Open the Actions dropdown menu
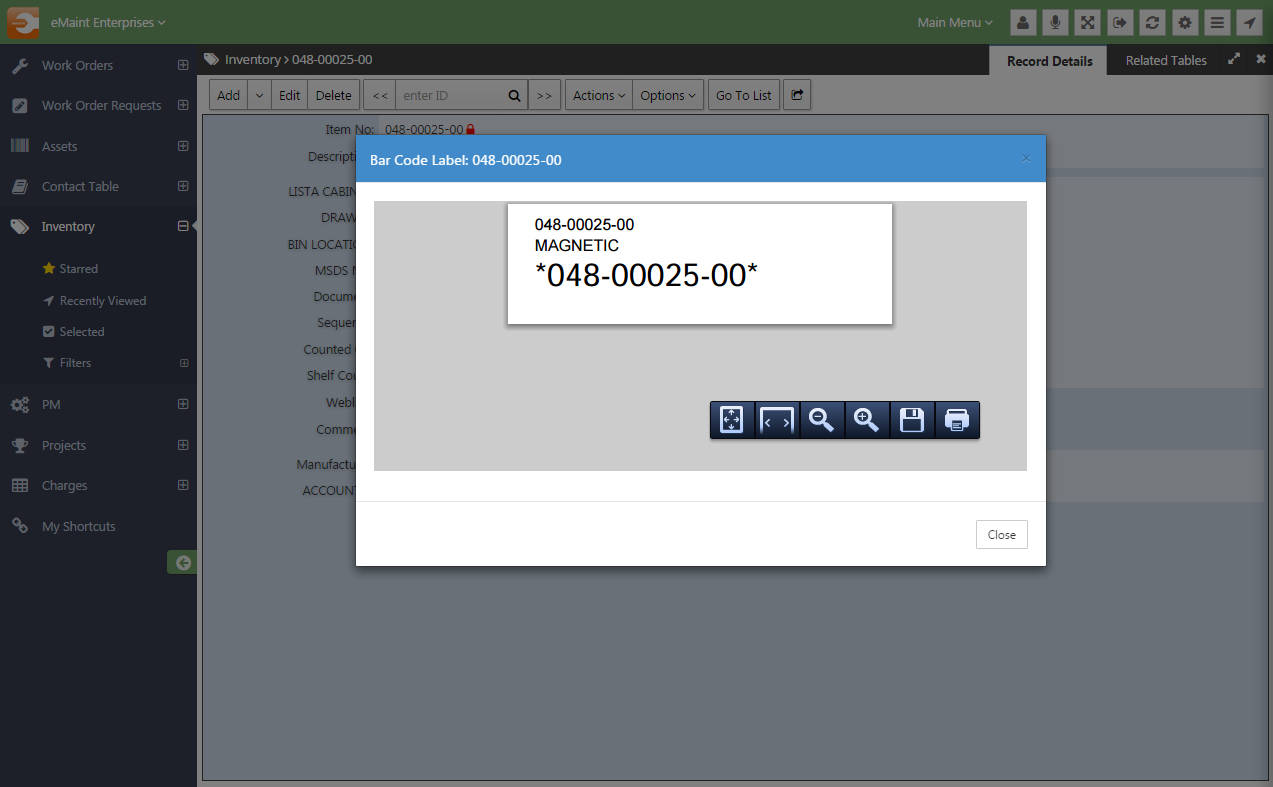The image size is (1273, 787). pos(599,95)
